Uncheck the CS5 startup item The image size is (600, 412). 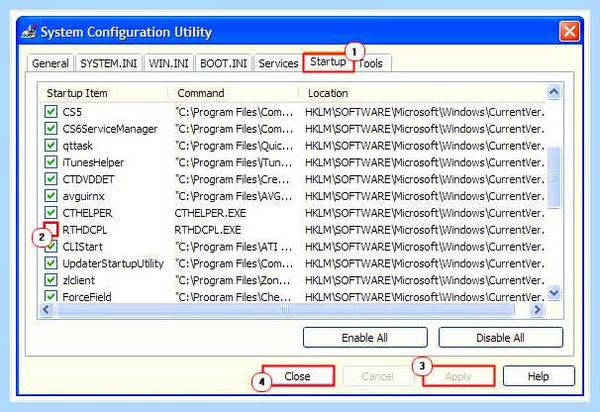[51, 112]
